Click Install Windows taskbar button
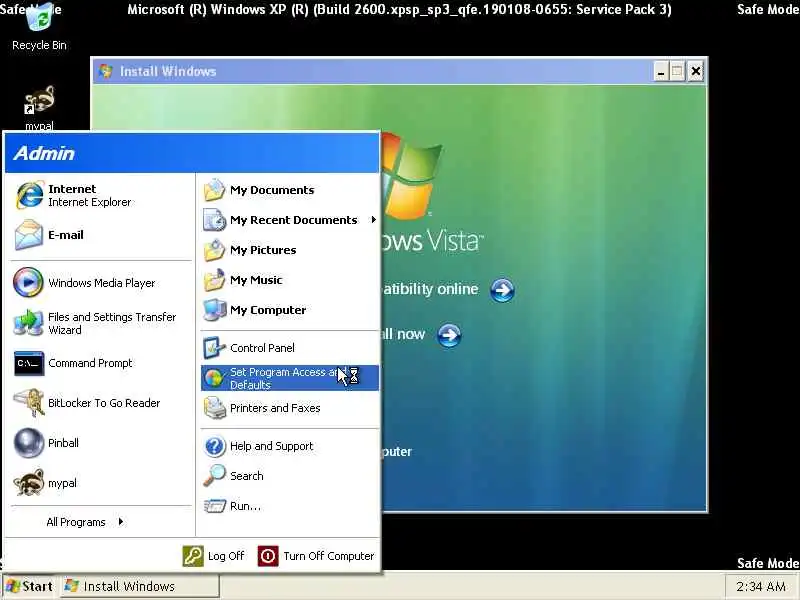Screen dimensions: 800x600 click(x=140, y=586)
